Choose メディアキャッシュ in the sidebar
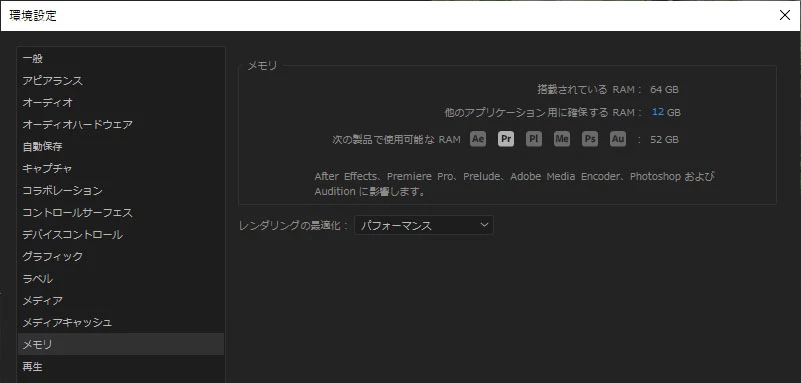The height and width of the screenshot is (383, 801). [121, 322]
